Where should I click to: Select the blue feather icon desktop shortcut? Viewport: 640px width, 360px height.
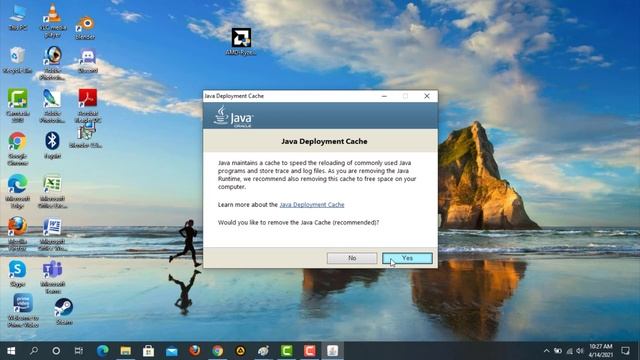[52, 105]
